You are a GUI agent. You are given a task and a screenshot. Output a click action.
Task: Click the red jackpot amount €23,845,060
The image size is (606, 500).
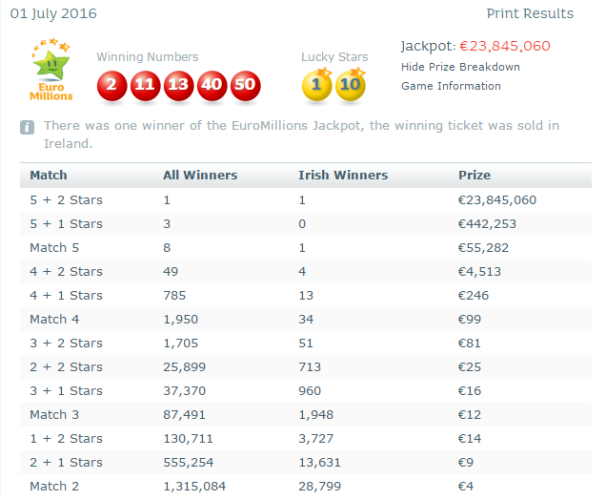[x=505, y=46]
